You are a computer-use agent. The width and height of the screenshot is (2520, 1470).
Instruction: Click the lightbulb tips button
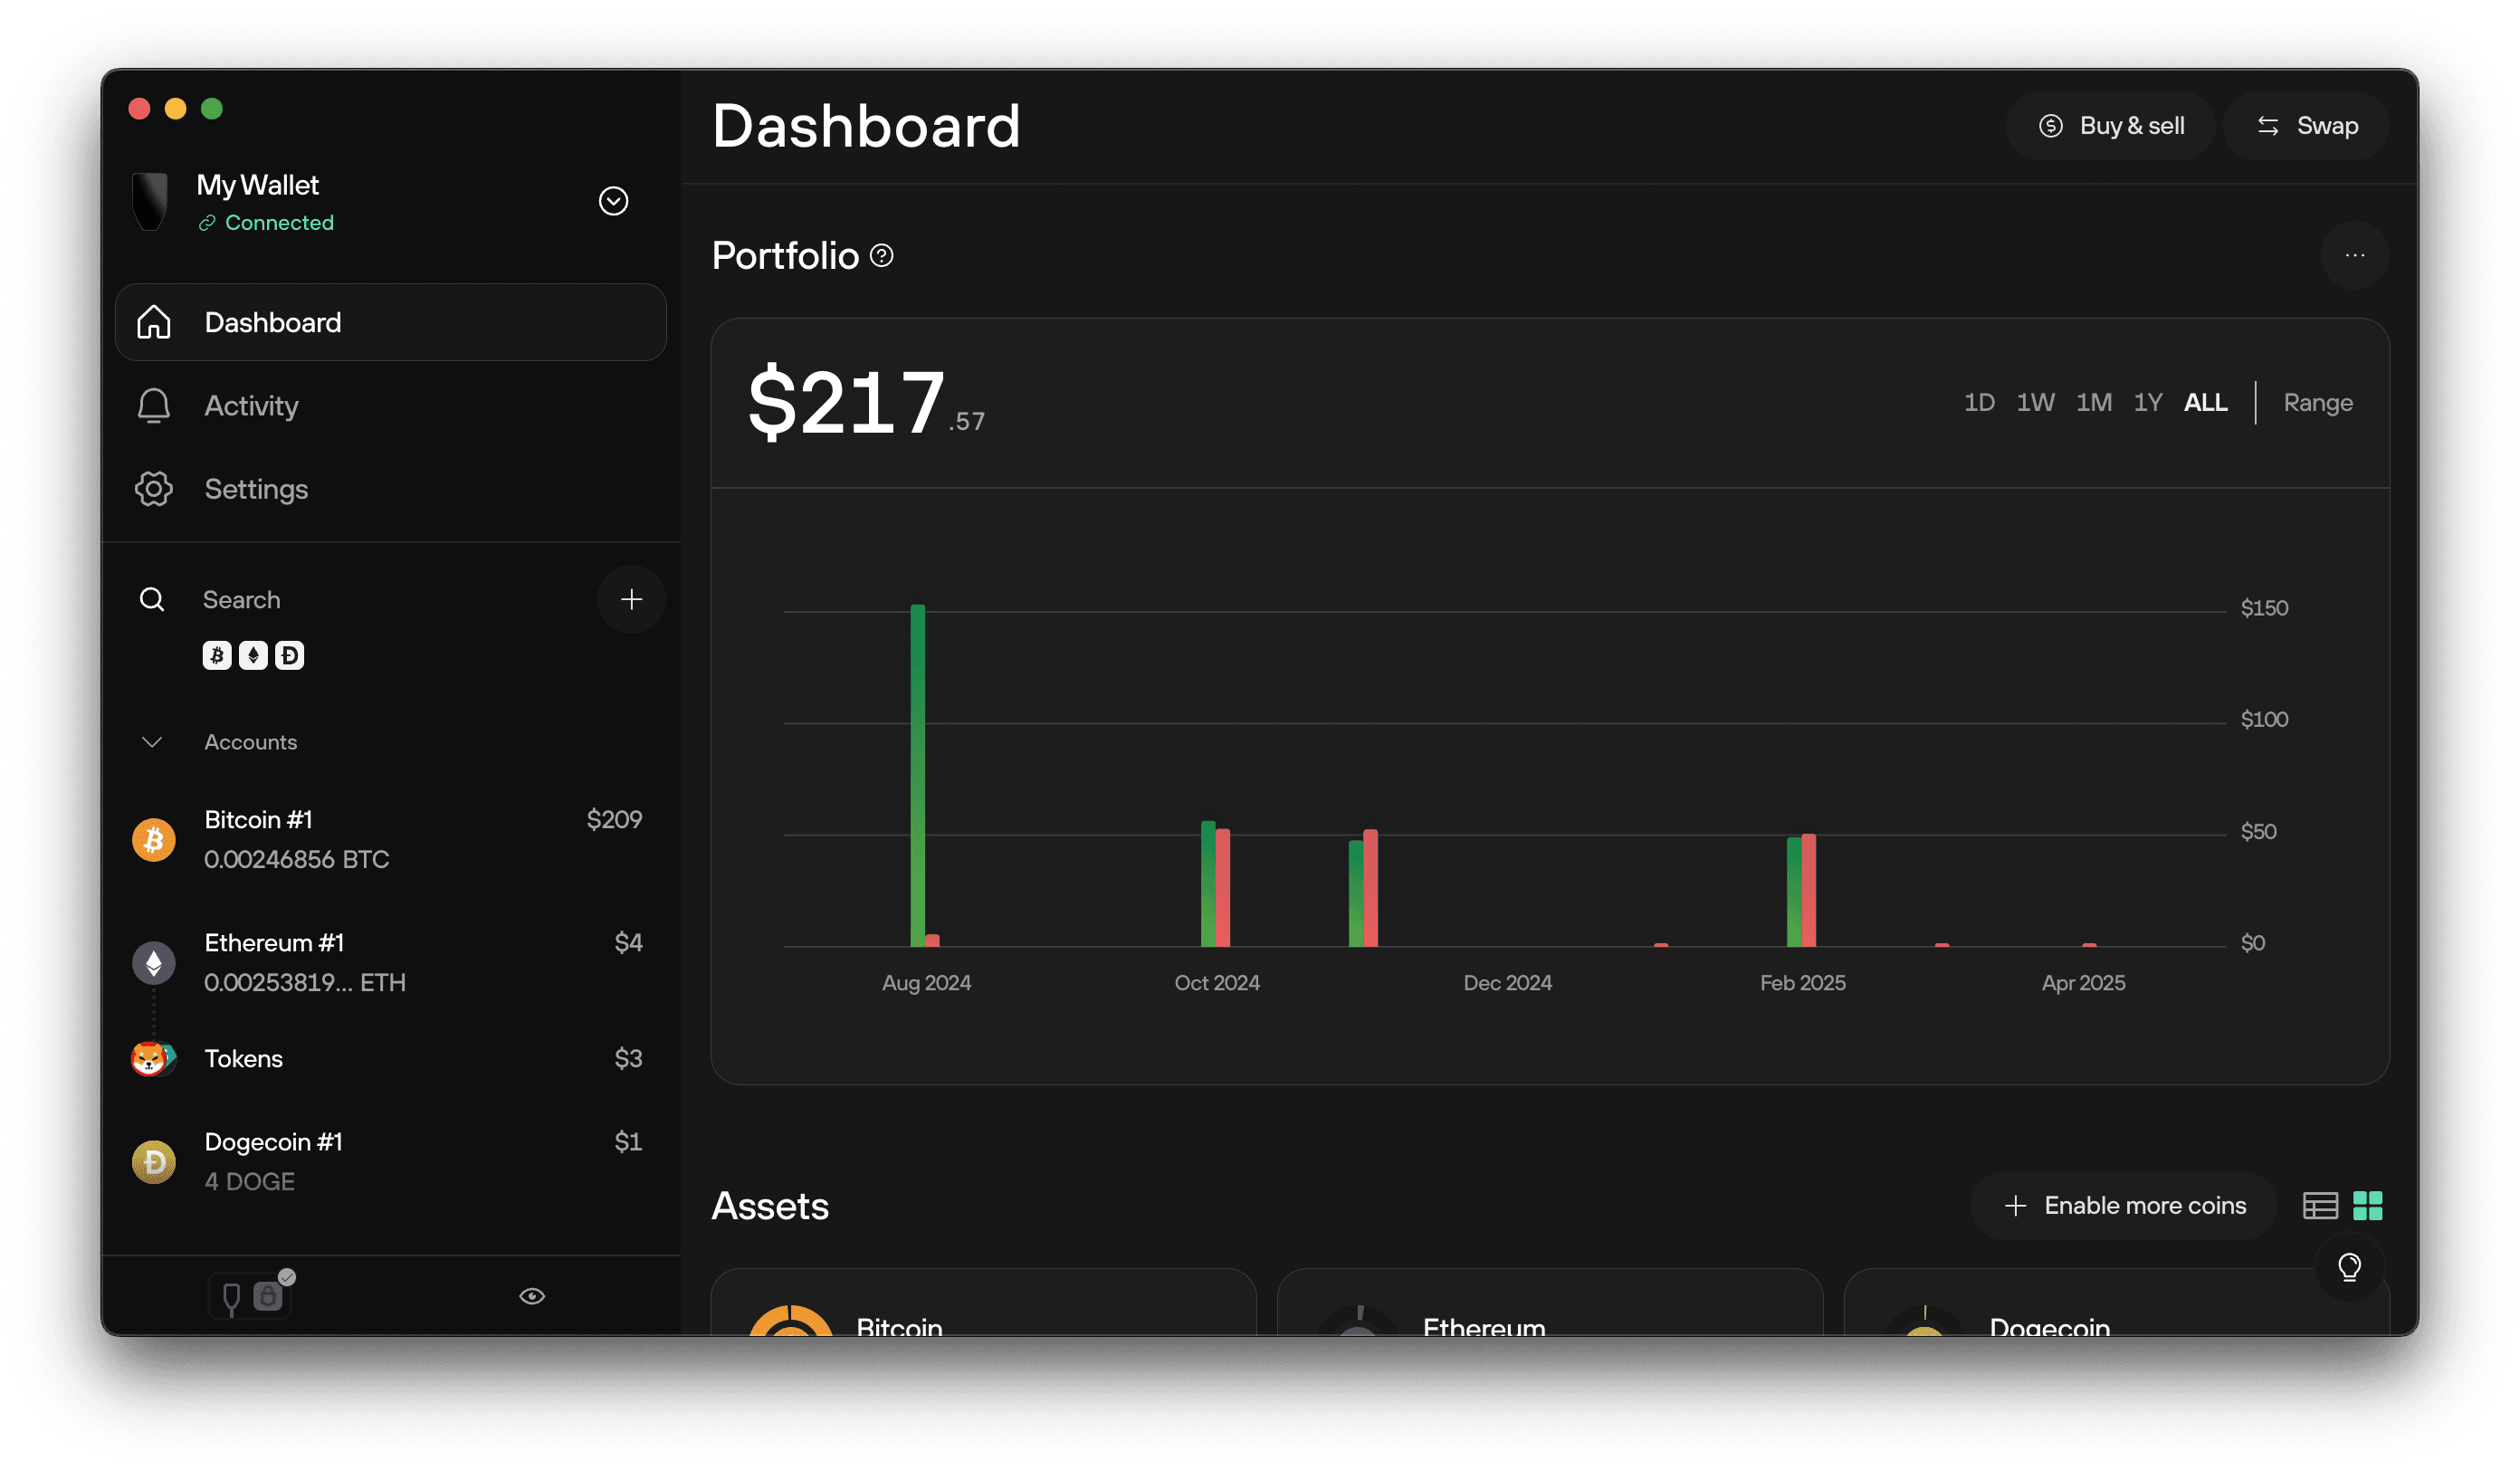(x=2349, y=1267)
